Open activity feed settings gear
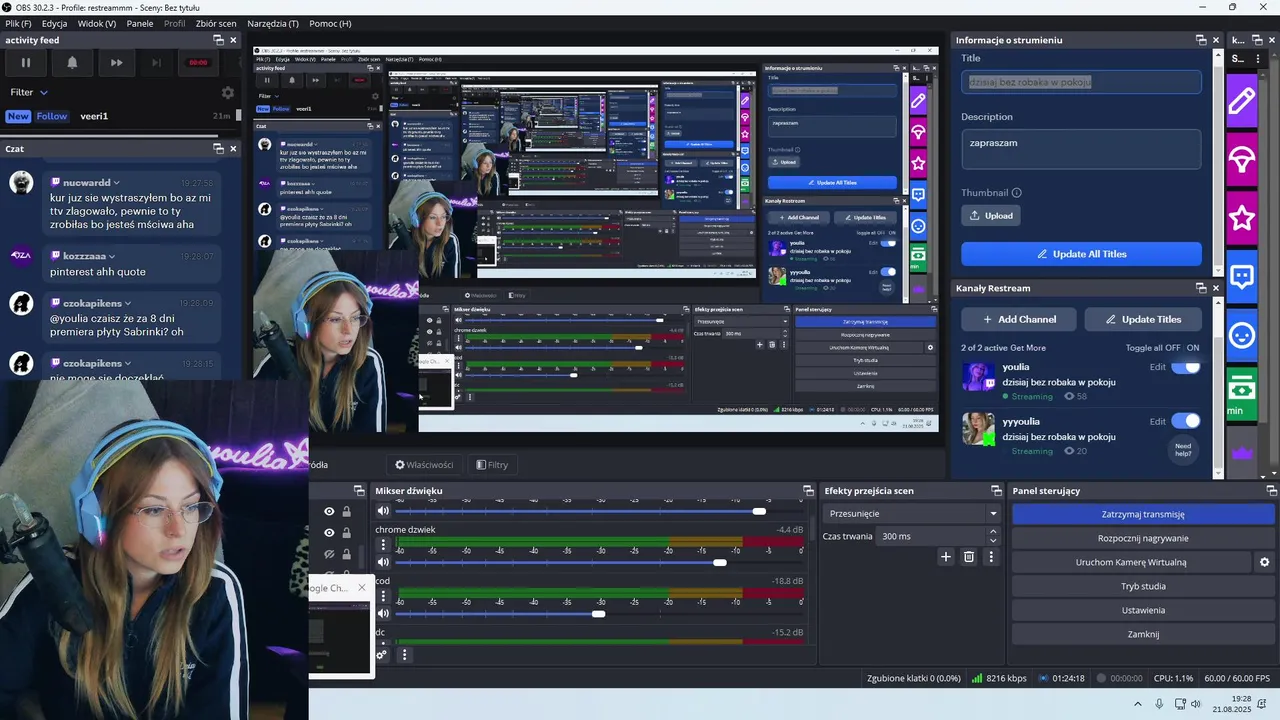 coord(227,92)
